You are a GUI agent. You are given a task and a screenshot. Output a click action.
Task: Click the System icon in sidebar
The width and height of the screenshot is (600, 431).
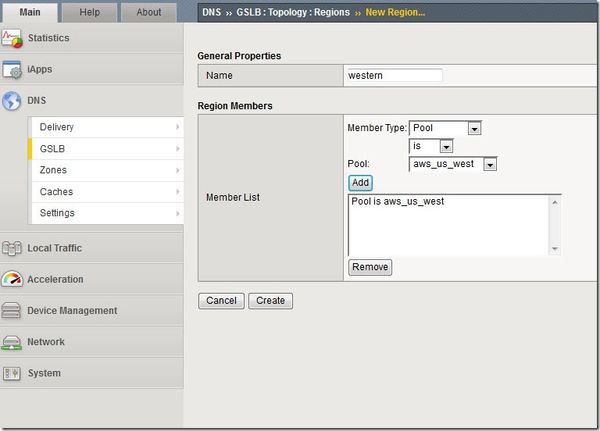[x=12, y=373]
